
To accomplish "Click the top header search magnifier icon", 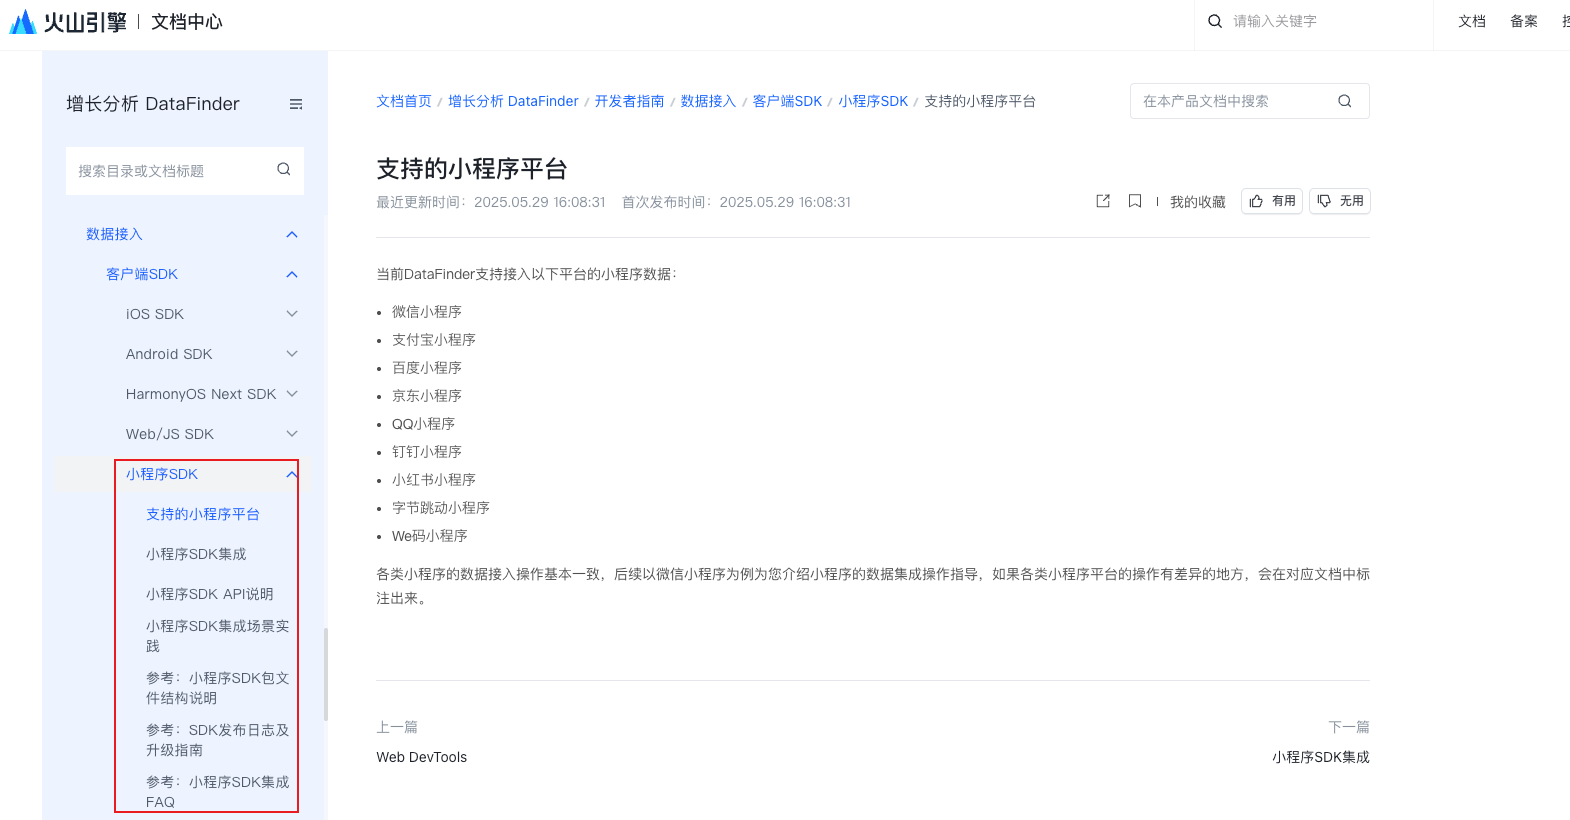I will click(1215, 21).
